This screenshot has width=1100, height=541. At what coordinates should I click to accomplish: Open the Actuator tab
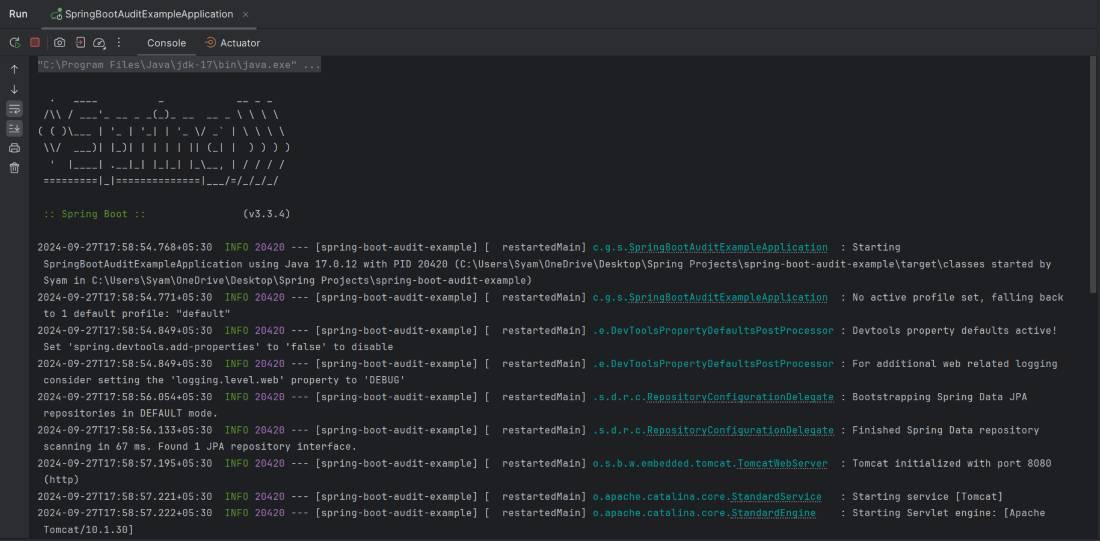[233, 43]
